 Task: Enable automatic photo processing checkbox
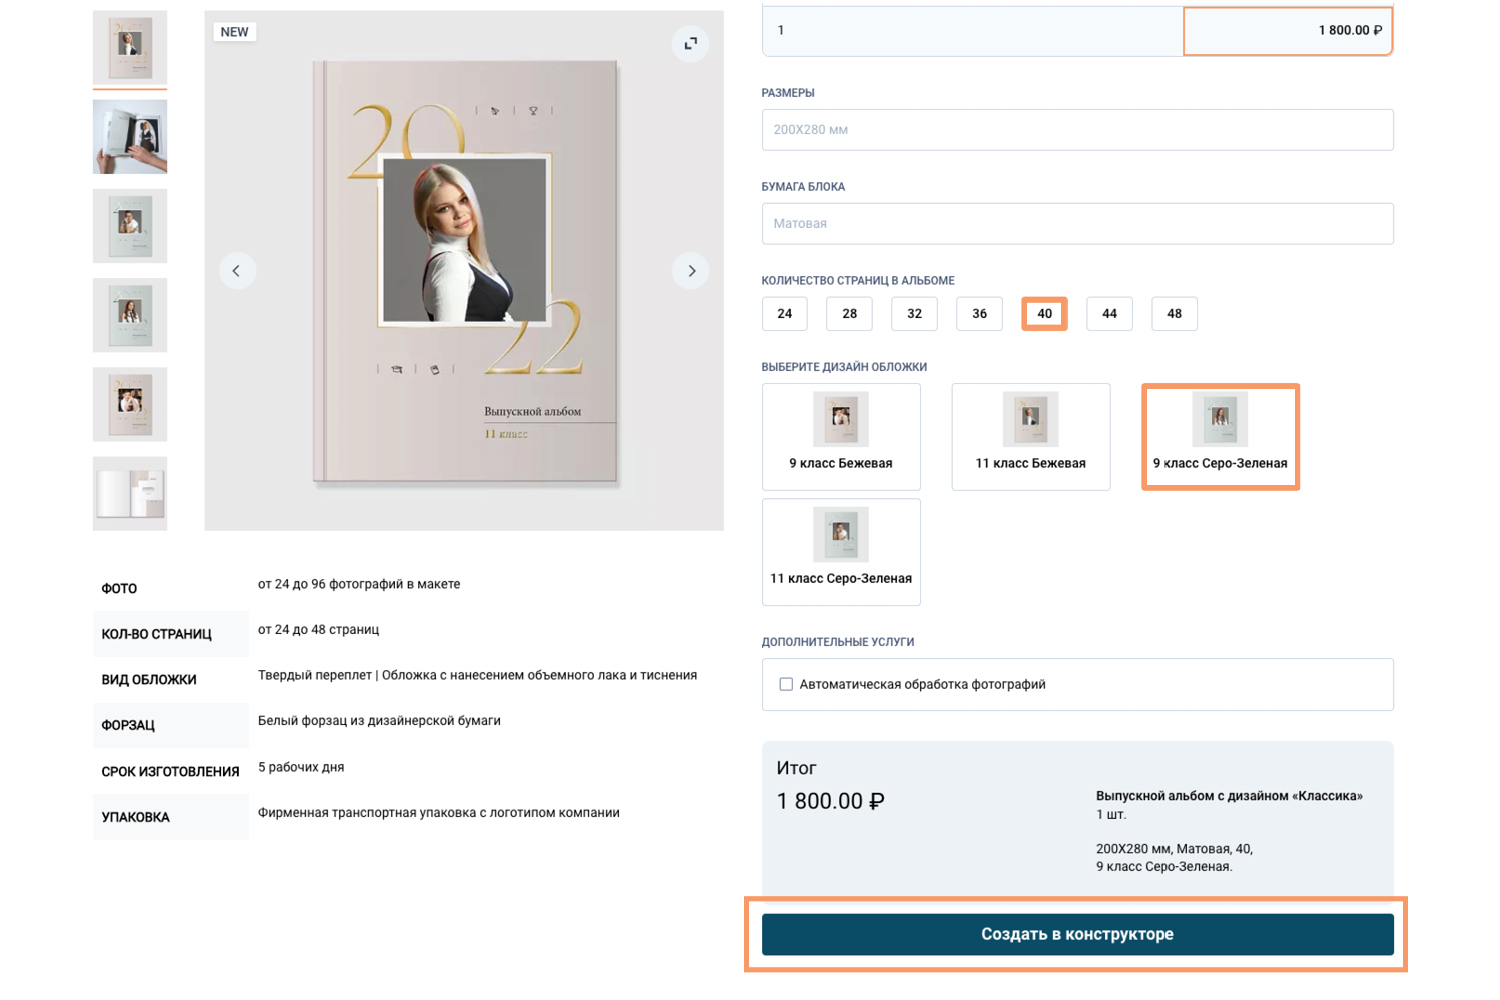pyautogui.click(x=786, y=685)
